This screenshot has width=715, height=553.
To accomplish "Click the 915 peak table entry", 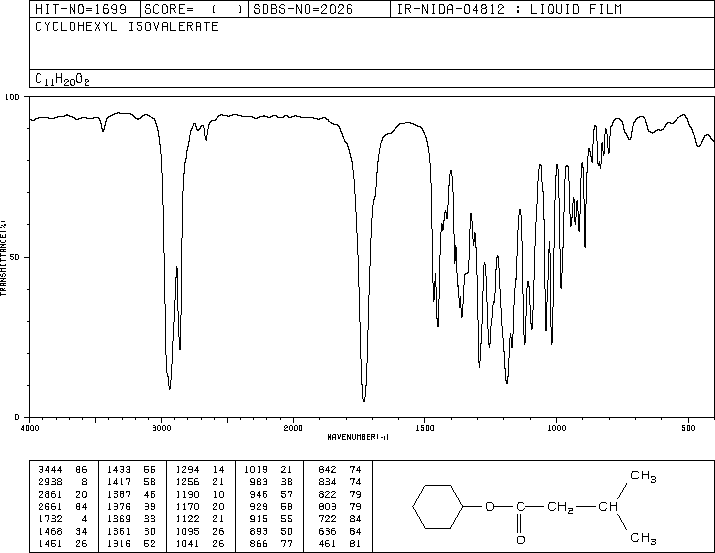I will point(272,519).
